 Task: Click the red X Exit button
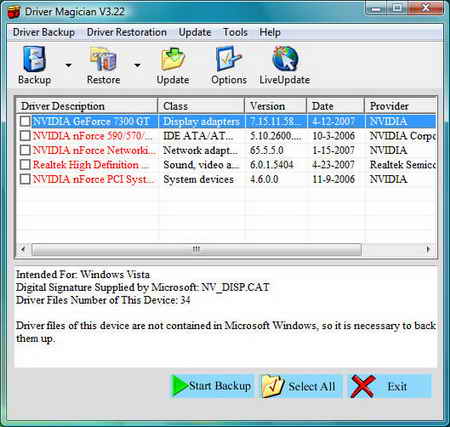pos(390,386)
